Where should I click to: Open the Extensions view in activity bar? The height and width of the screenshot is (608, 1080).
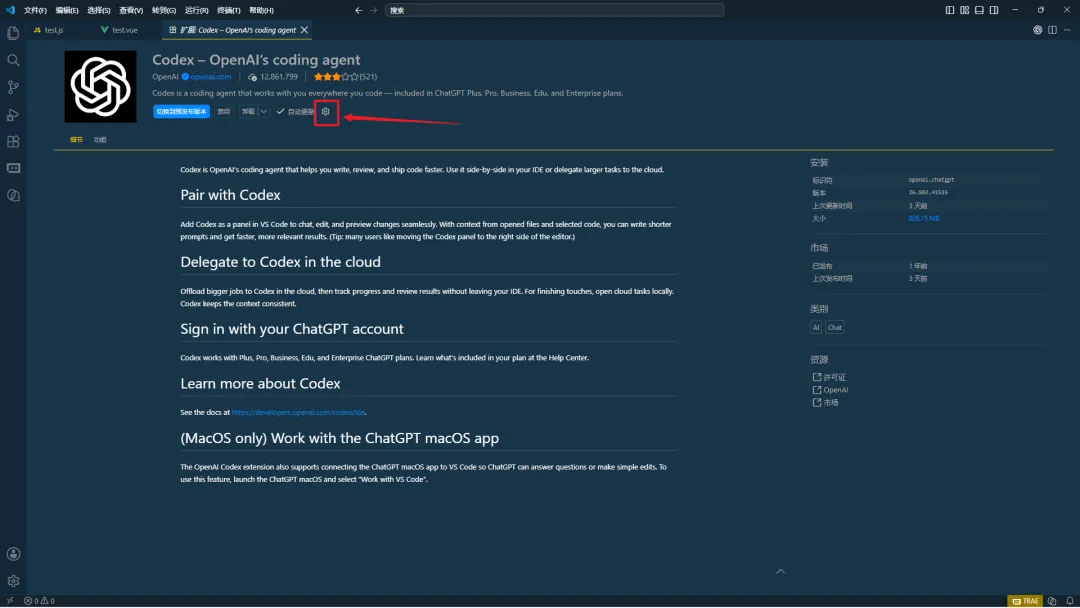coord(13,141)
